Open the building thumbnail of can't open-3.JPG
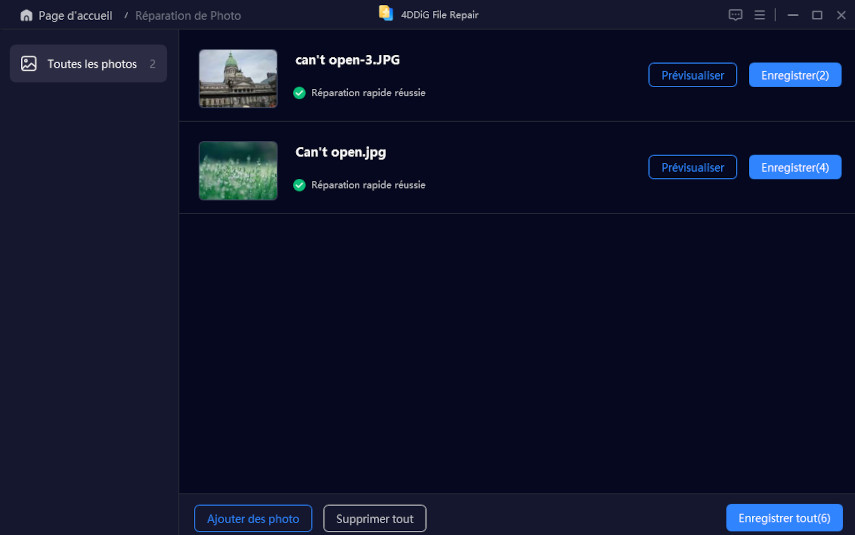855x535 pixels. pyautogui.click(x=238, y=79)
